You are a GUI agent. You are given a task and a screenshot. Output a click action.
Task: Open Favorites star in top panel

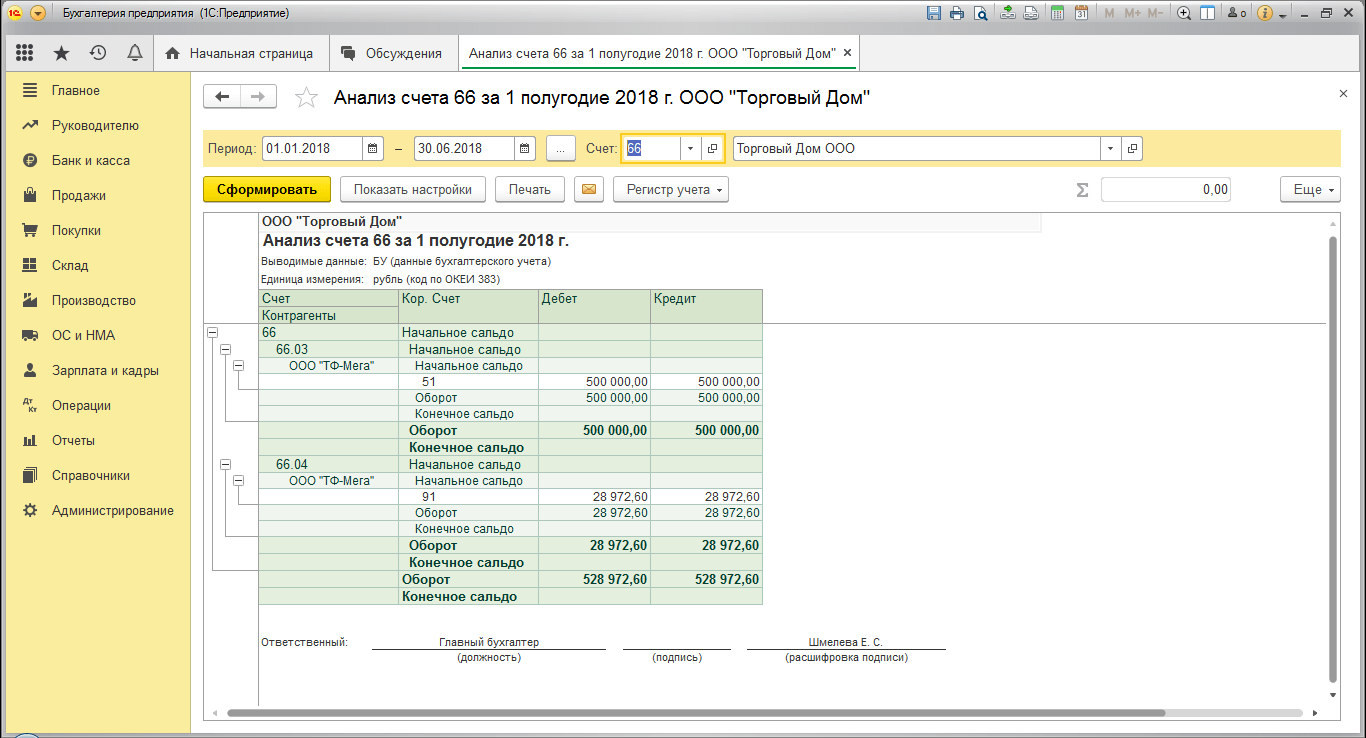(61, 53)
